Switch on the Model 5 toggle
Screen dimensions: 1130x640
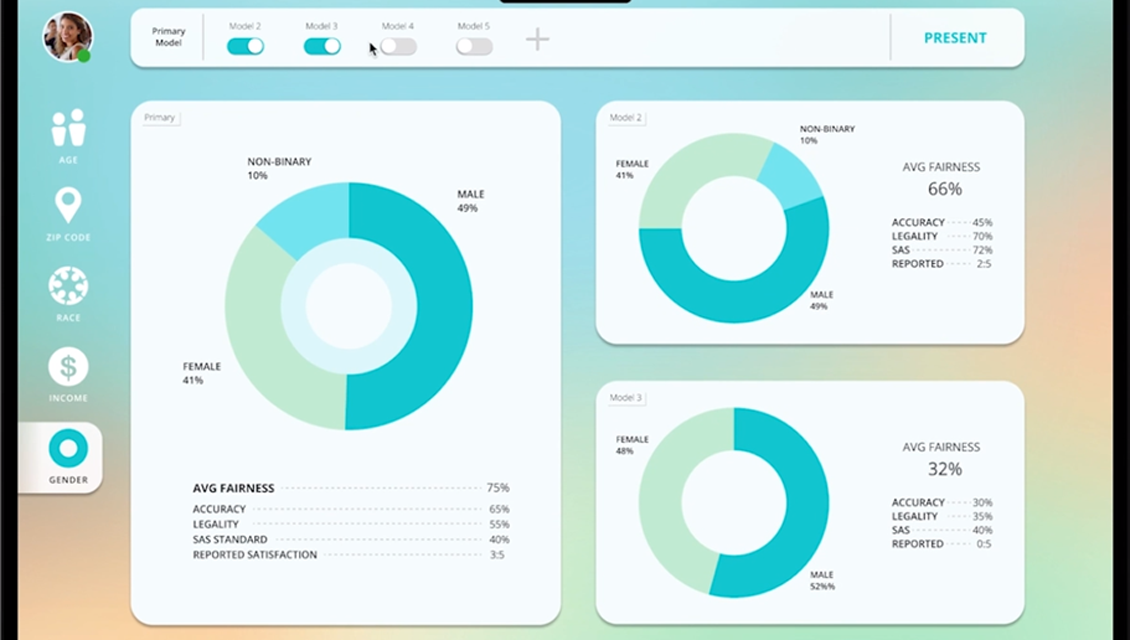tap(474, 46)
